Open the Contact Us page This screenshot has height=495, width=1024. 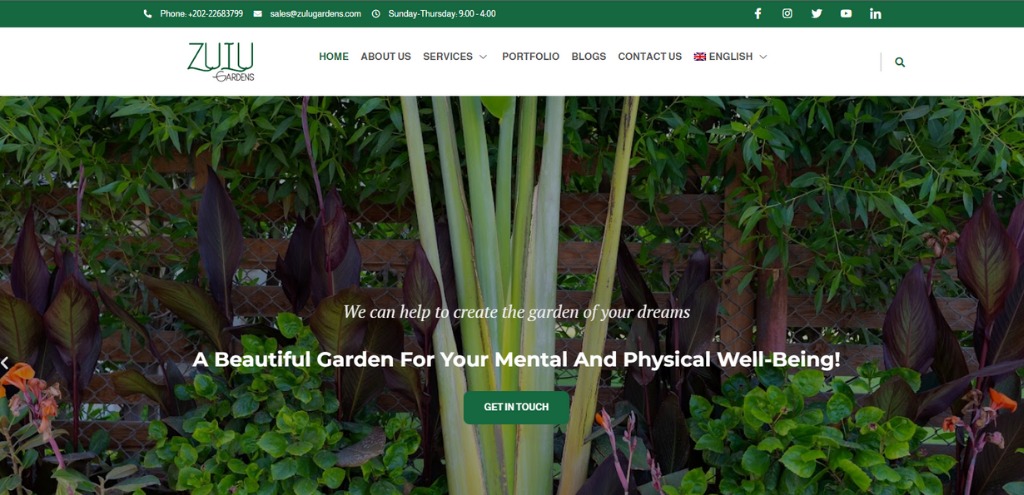(x=650, y=57)
